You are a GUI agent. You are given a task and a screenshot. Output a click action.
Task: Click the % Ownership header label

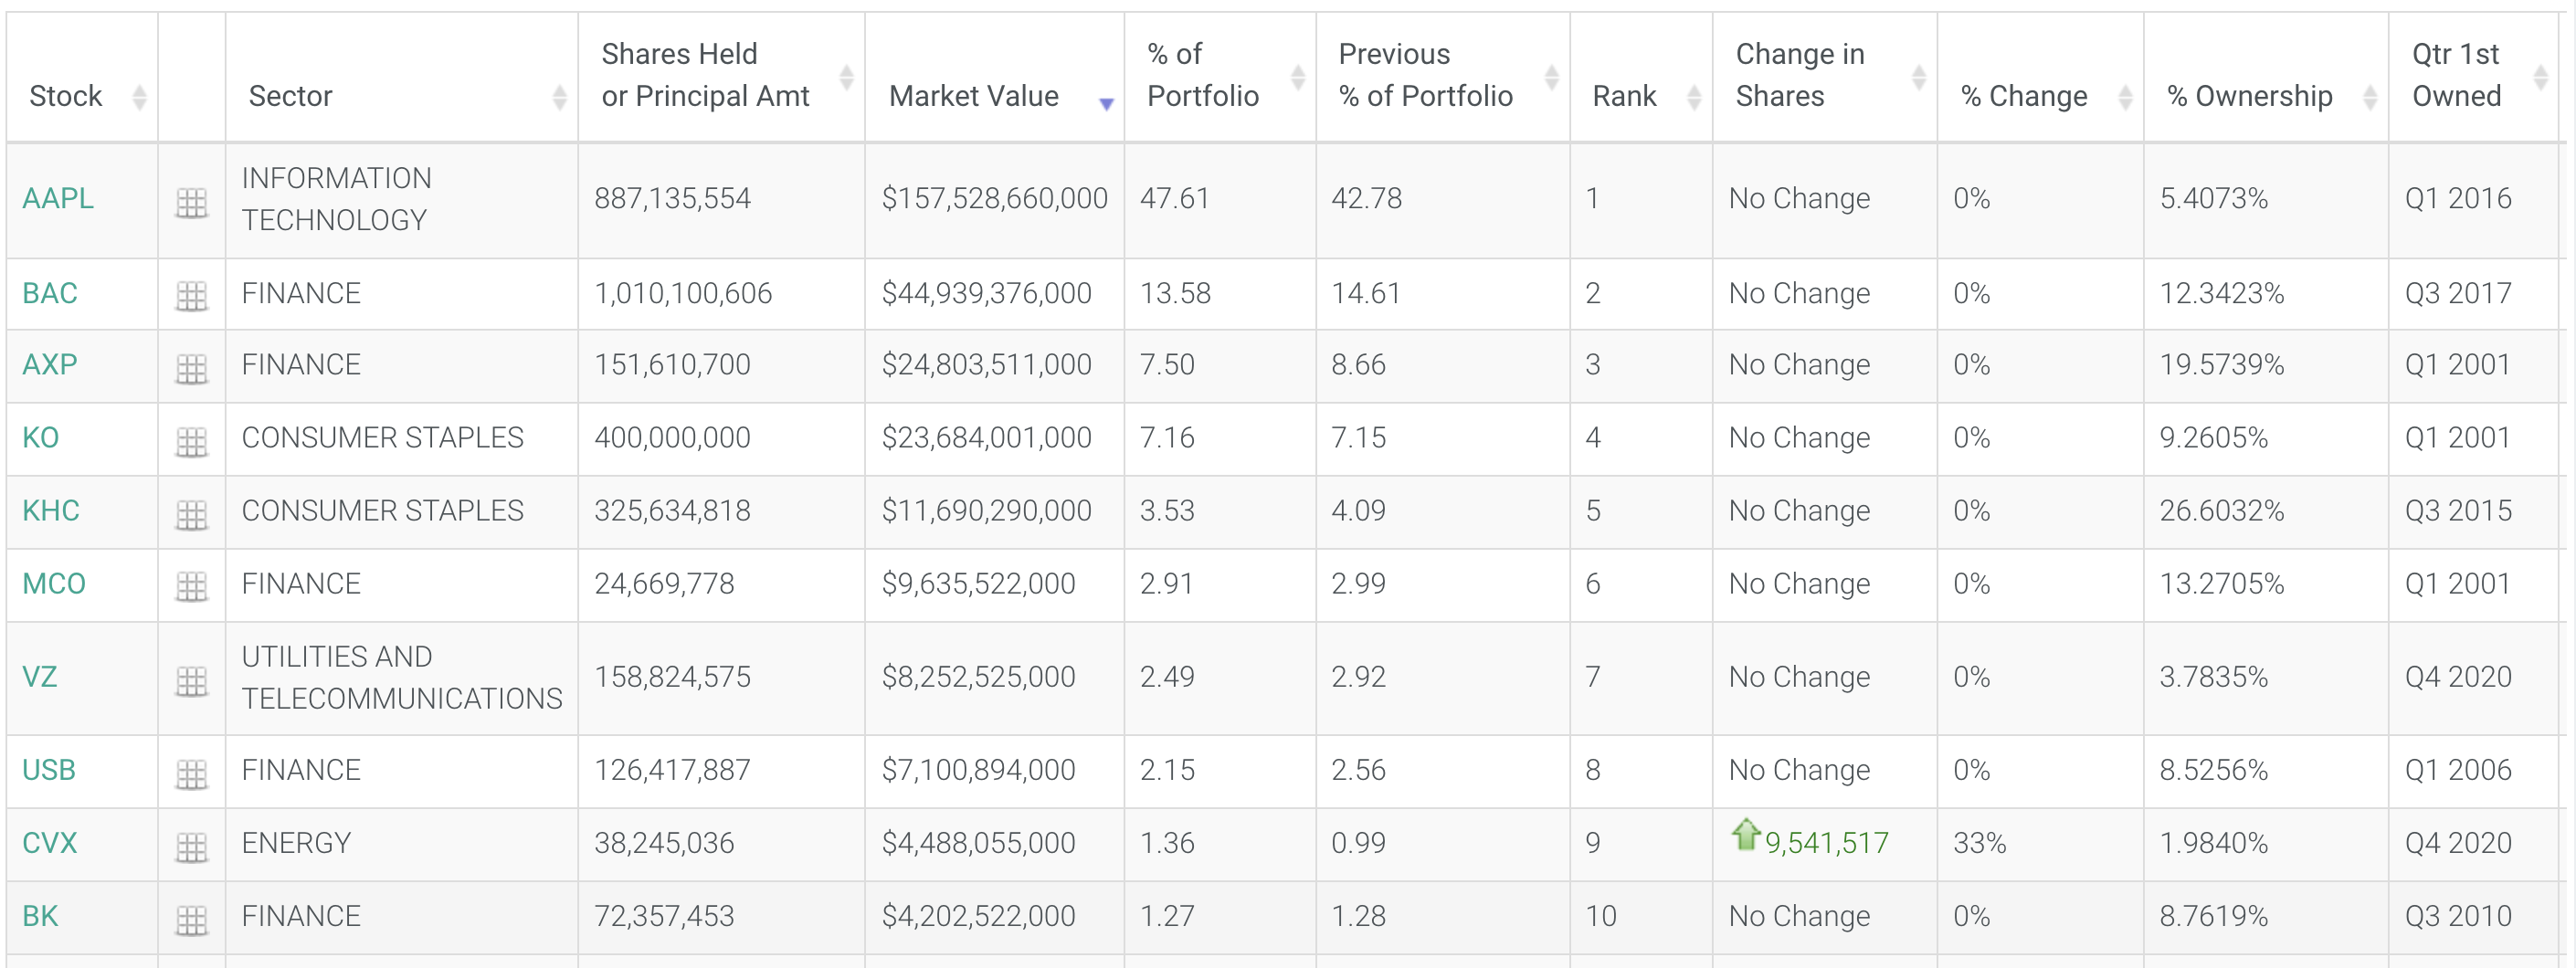[x=2249, y=96]
